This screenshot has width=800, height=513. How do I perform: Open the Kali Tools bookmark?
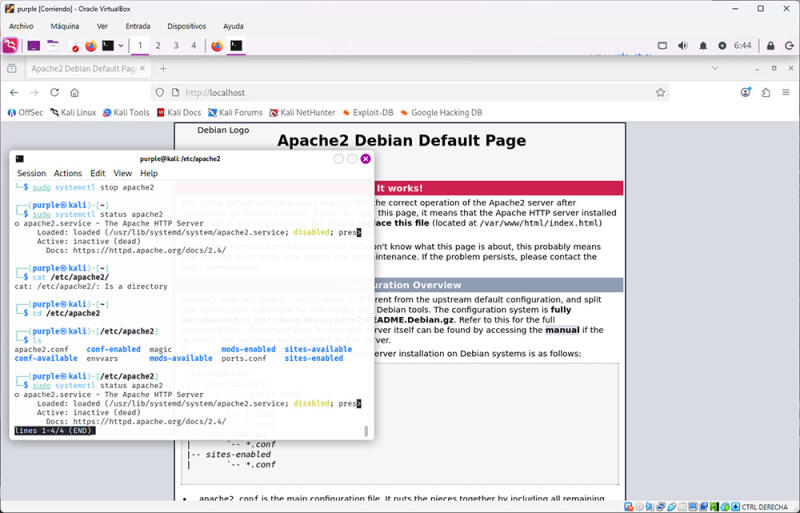pos(126,112)
